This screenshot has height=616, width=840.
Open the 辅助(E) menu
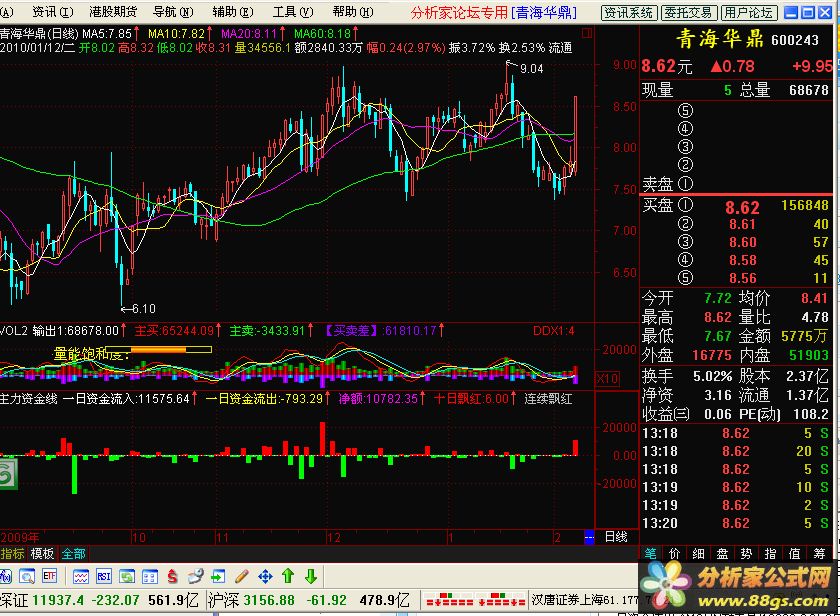tap(233, 12)
